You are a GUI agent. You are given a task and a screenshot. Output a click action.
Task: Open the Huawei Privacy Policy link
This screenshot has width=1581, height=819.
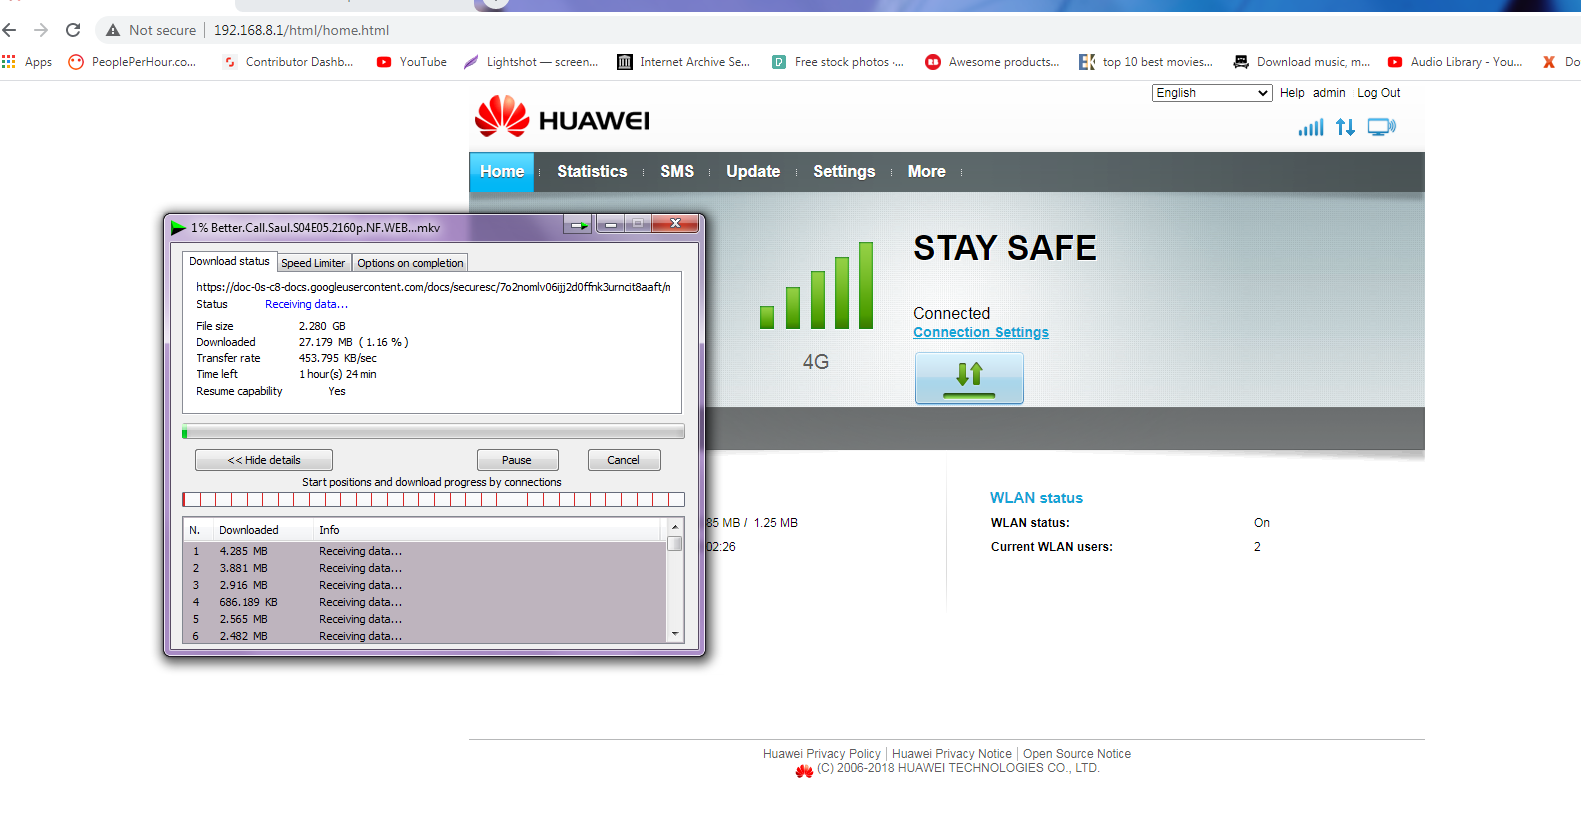(x=822, y=754)
